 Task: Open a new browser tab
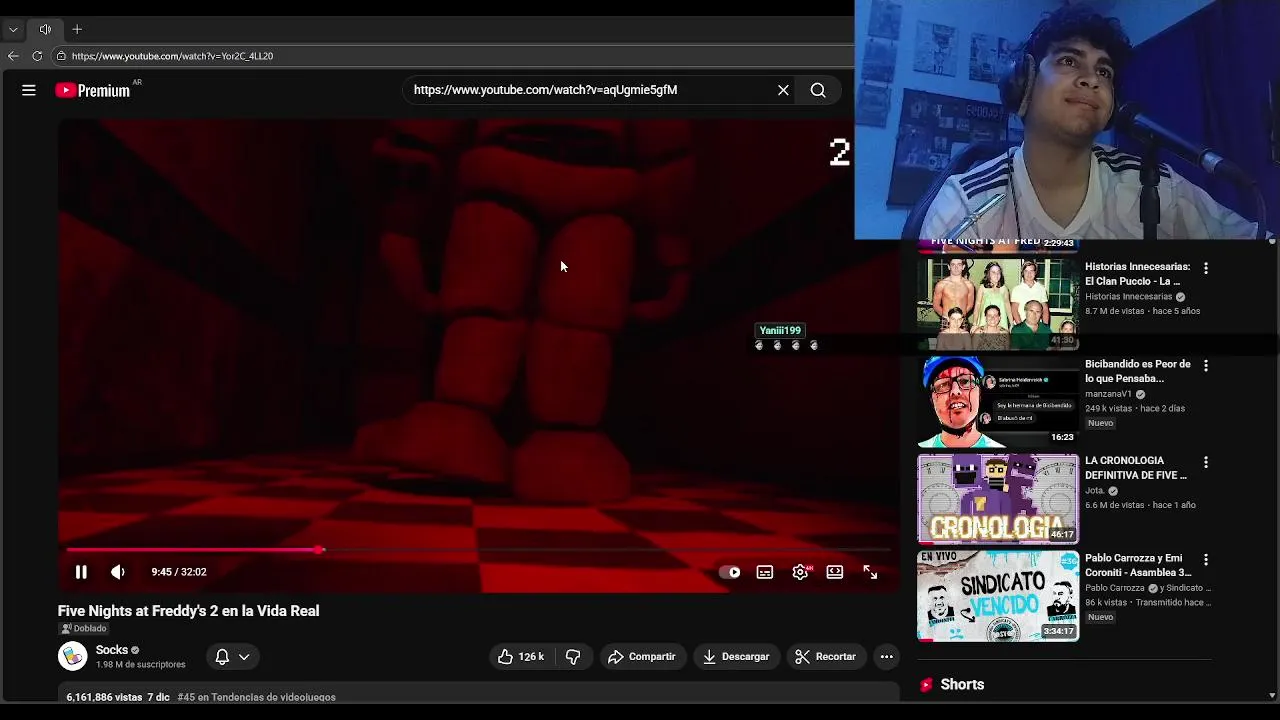coord(77,30)
